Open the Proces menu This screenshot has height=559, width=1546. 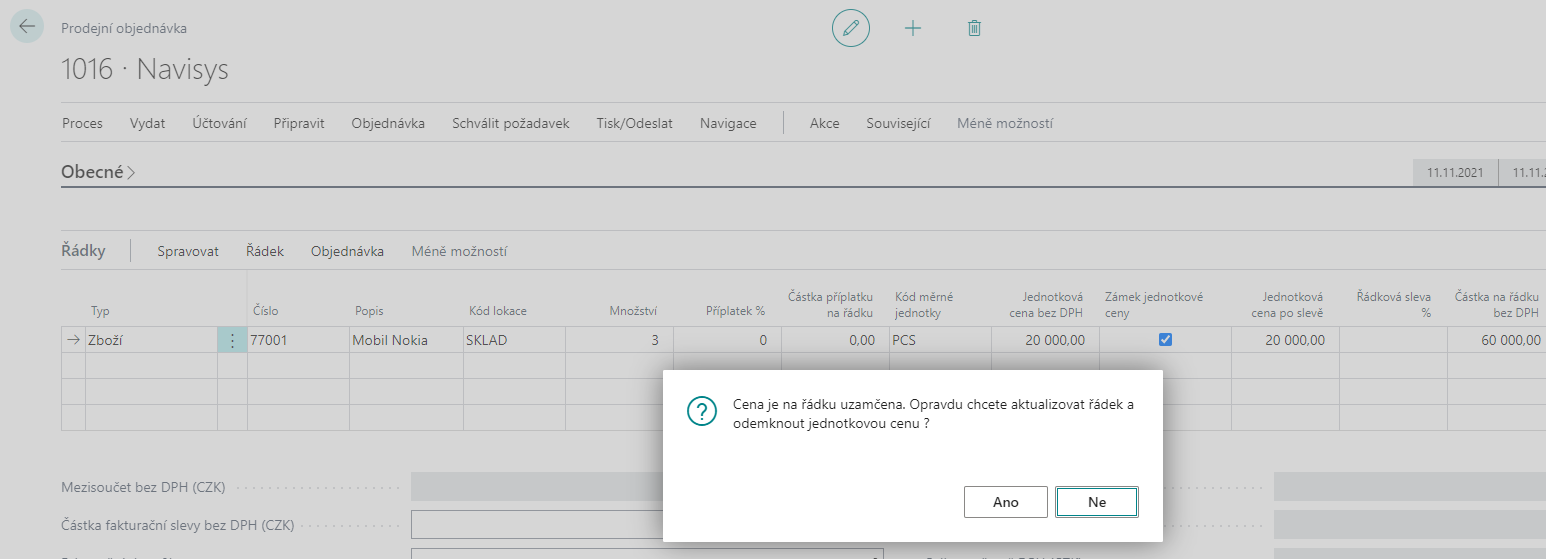click(82, 124)
